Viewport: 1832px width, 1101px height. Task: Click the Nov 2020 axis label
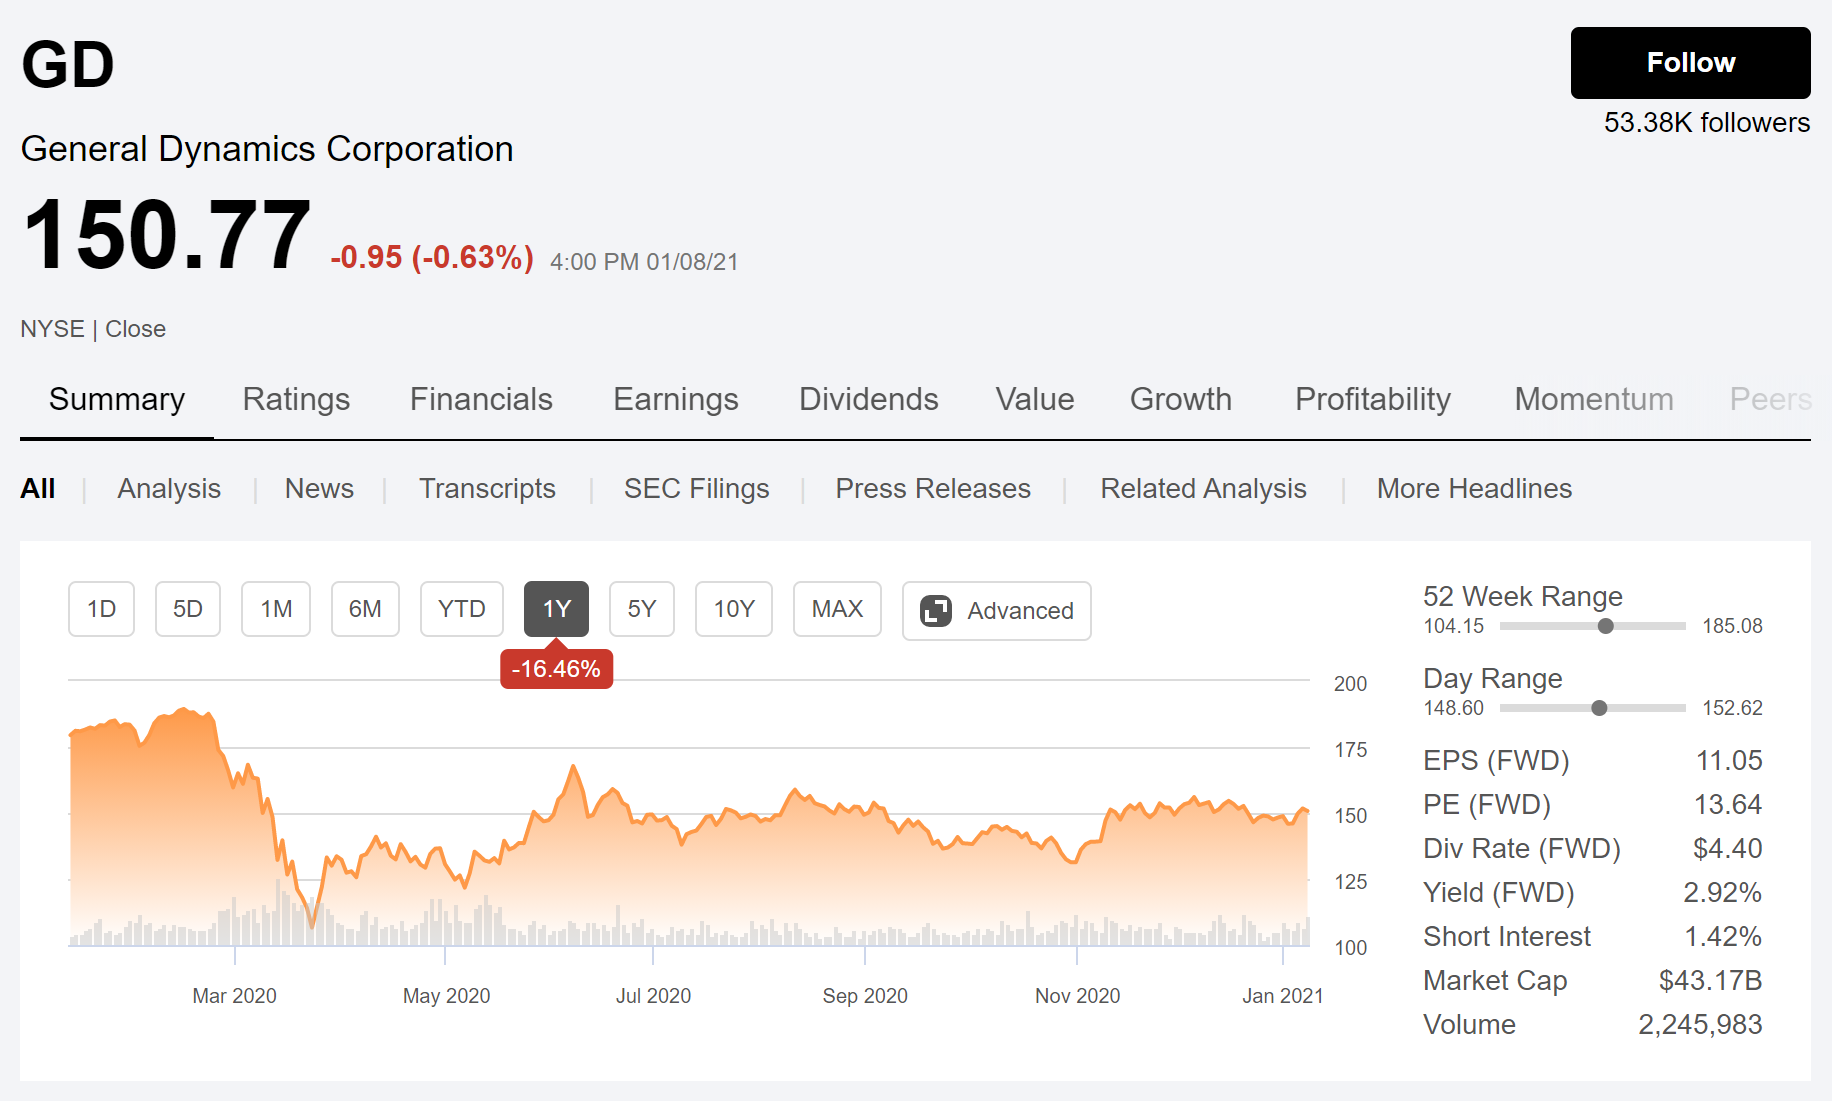click(x=1077, y=996)
